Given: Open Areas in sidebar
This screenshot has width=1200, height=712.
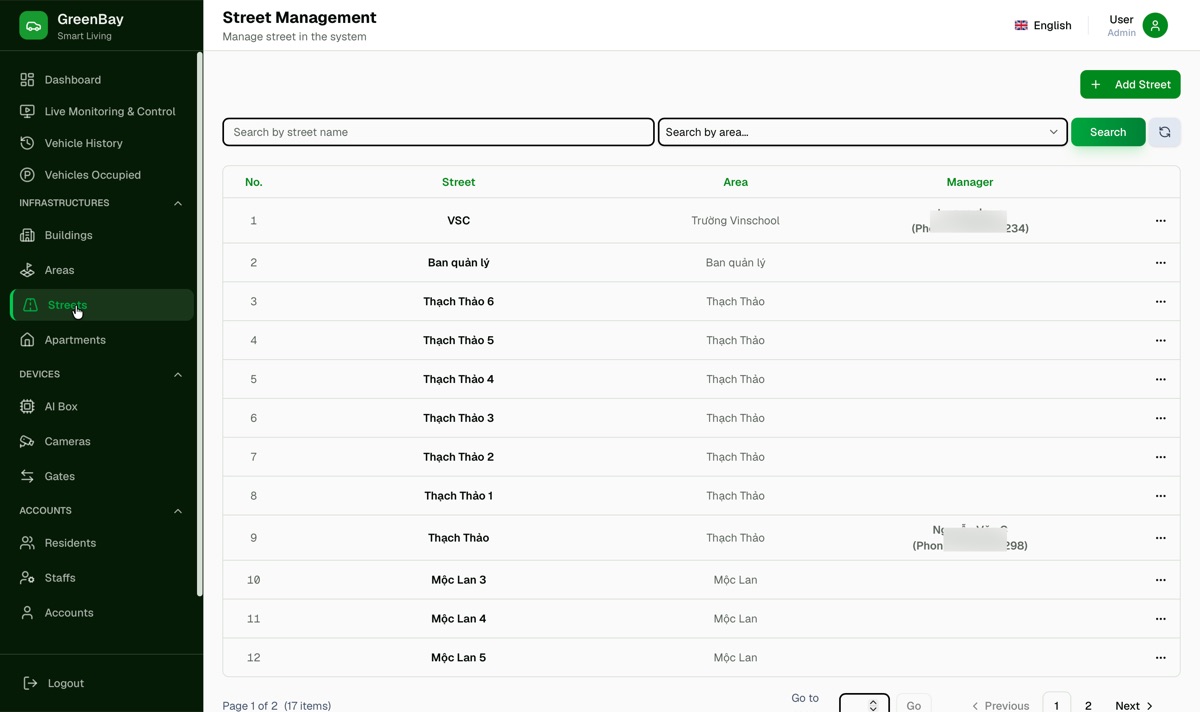Looking at the screenshot, I should tap(100, 270).
